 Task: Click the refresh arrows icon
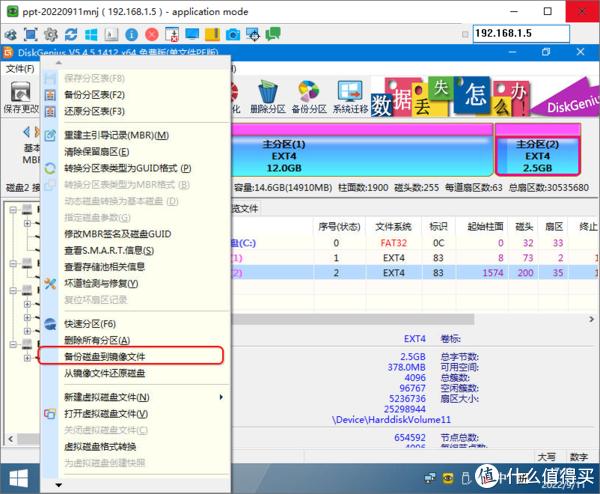point(71,34)
